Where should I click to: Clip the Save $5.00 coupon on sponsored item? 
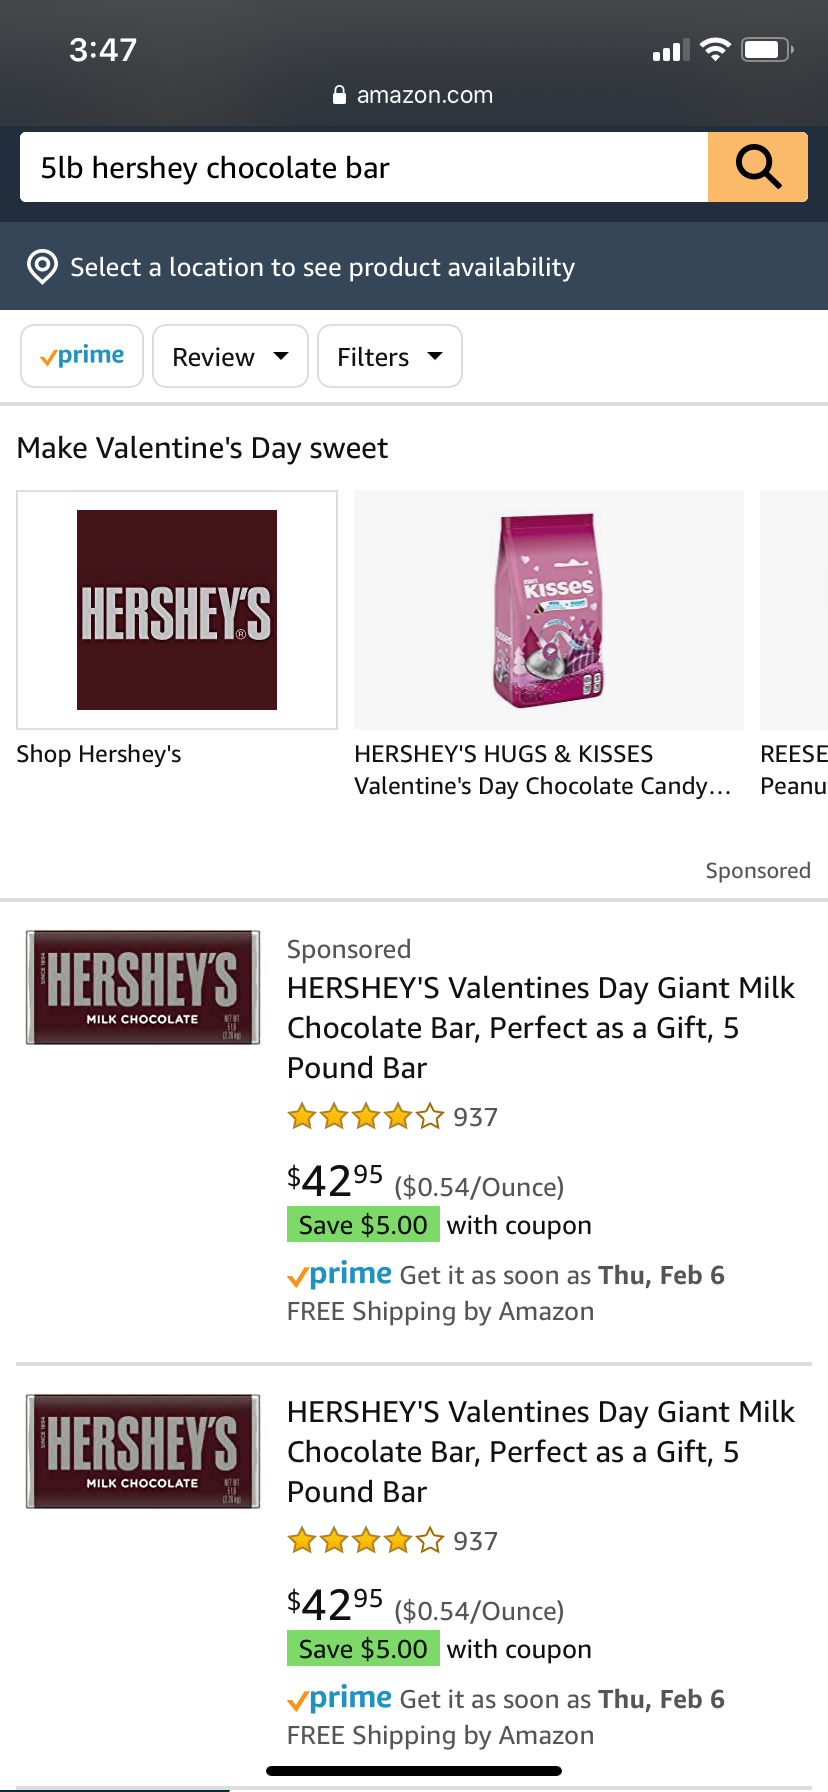pyautogui.click(x=363, y=1225)
